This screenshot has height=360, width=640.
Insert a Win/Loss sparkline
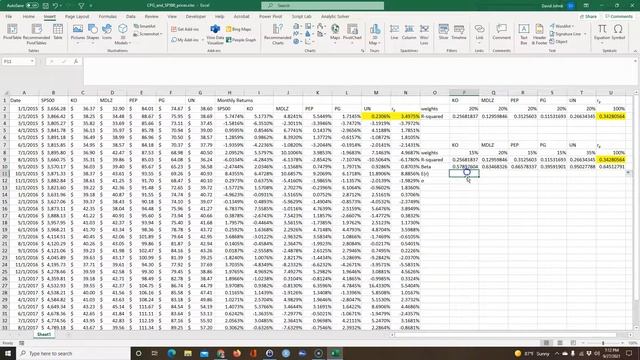pos(424,33)
